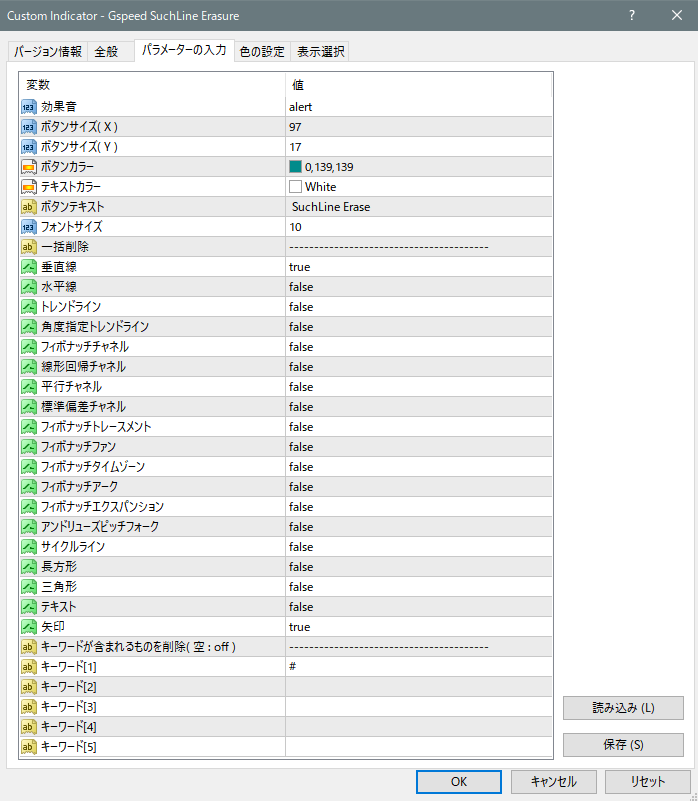The height and width of the screenshot is (801, 698).
Task: Open the ボタンカラー 0,139,139 value dropdown
Action: point(418,167)
